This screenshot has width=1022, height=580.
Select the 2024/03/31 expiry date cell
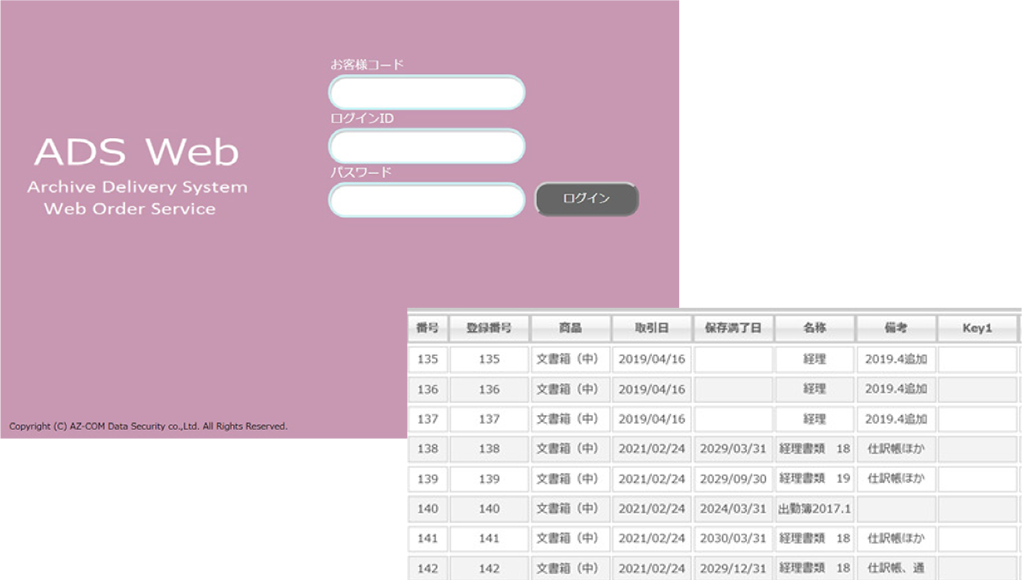[733, 509]
